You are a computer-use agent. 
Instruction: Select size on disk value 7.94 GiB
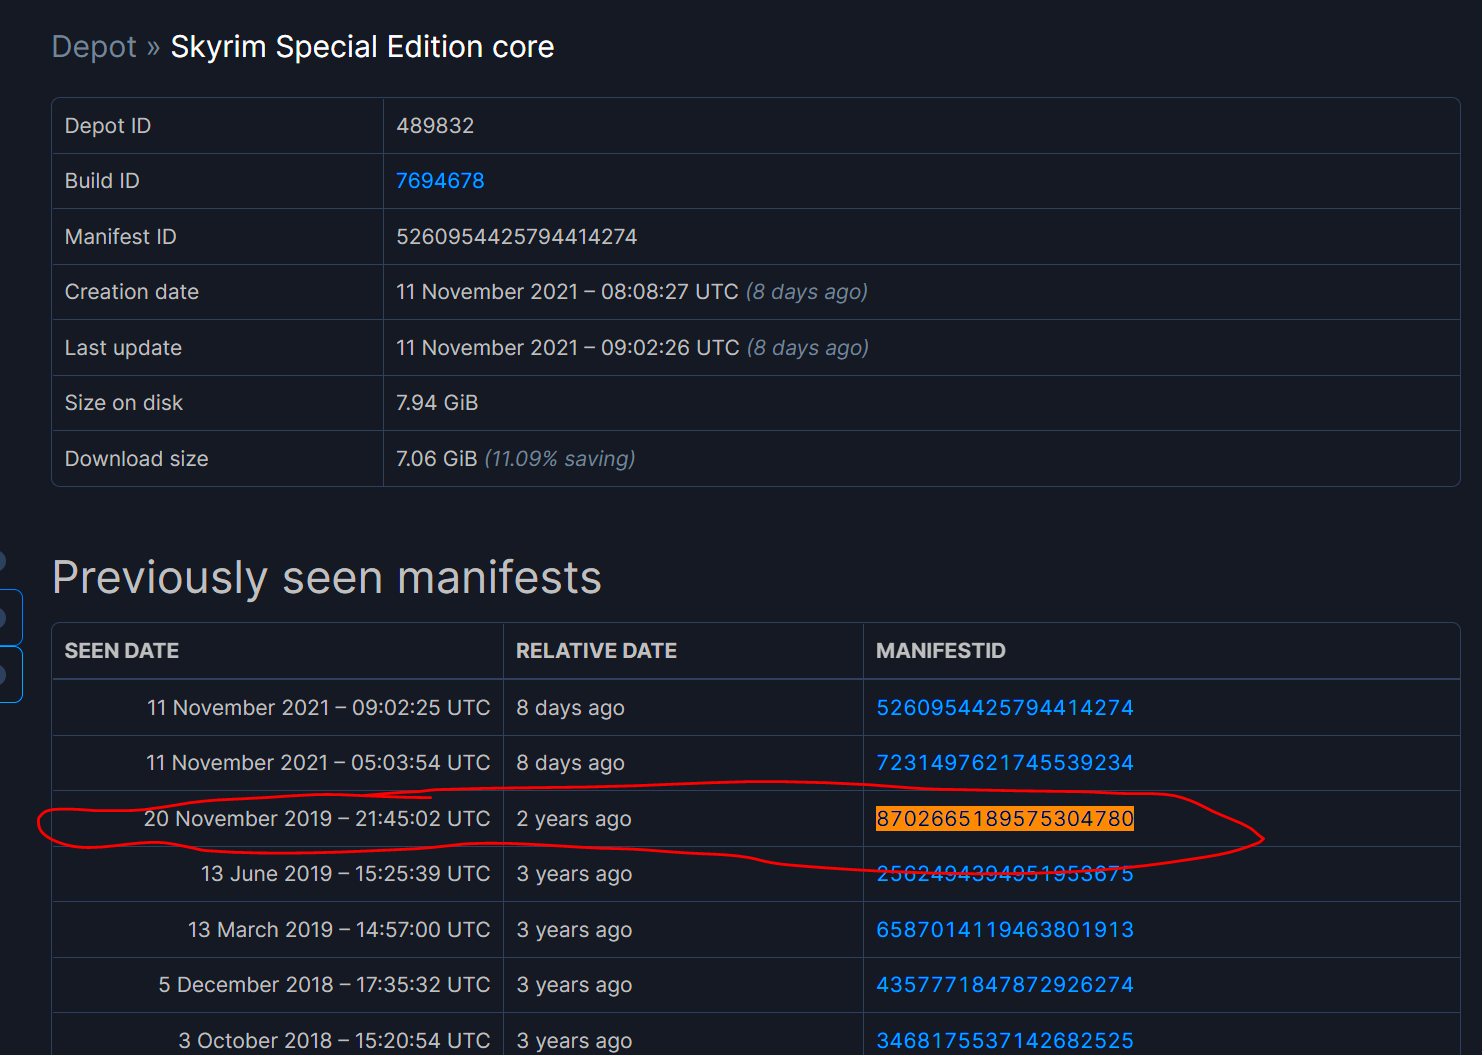pyautogui.click(x=437, y=403)
